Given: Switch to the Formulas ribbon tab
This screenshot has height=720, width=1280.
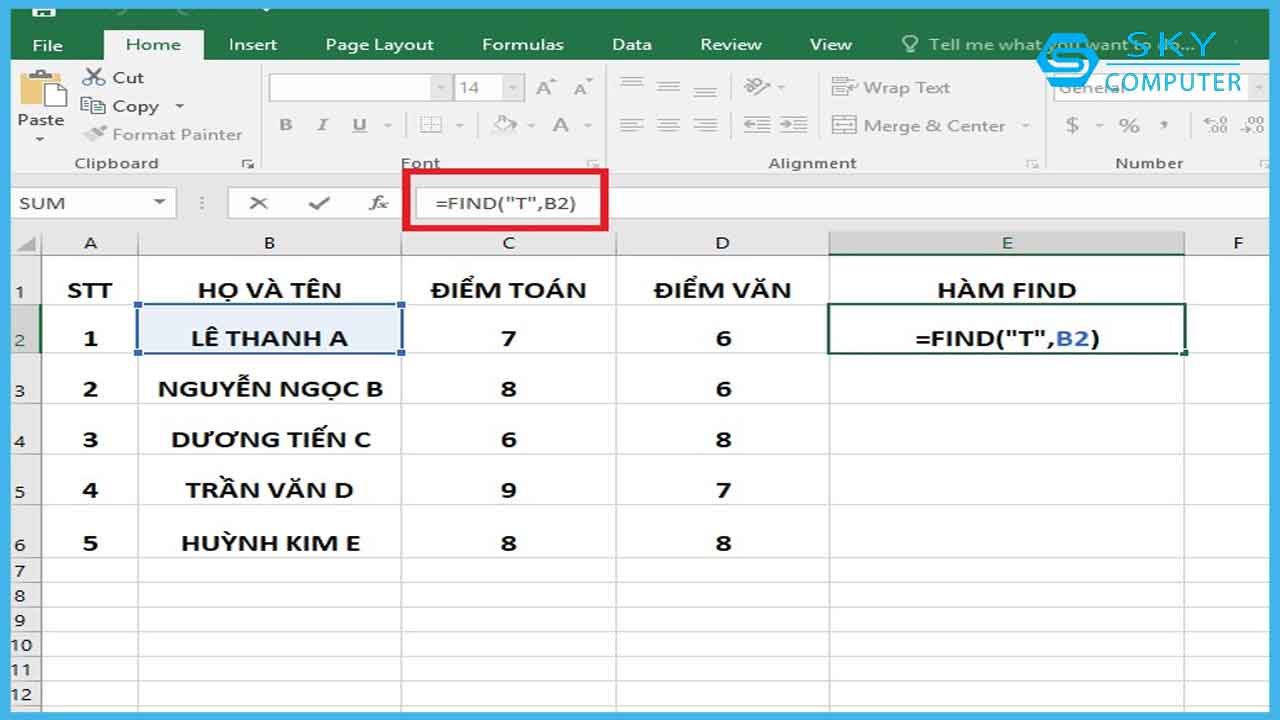Looking at the screenshot, I should click(x=522, y=44).
